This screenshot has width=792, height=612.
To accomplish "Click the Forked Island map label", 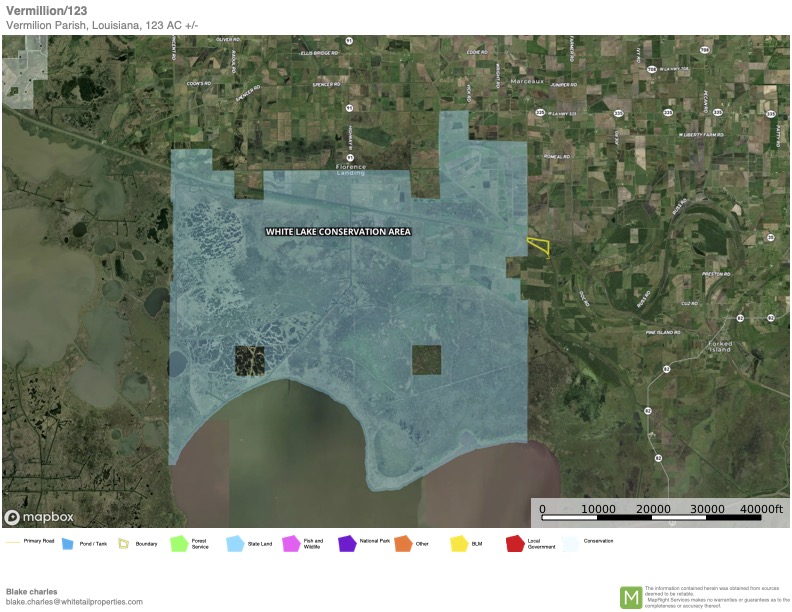I will 720,347.
